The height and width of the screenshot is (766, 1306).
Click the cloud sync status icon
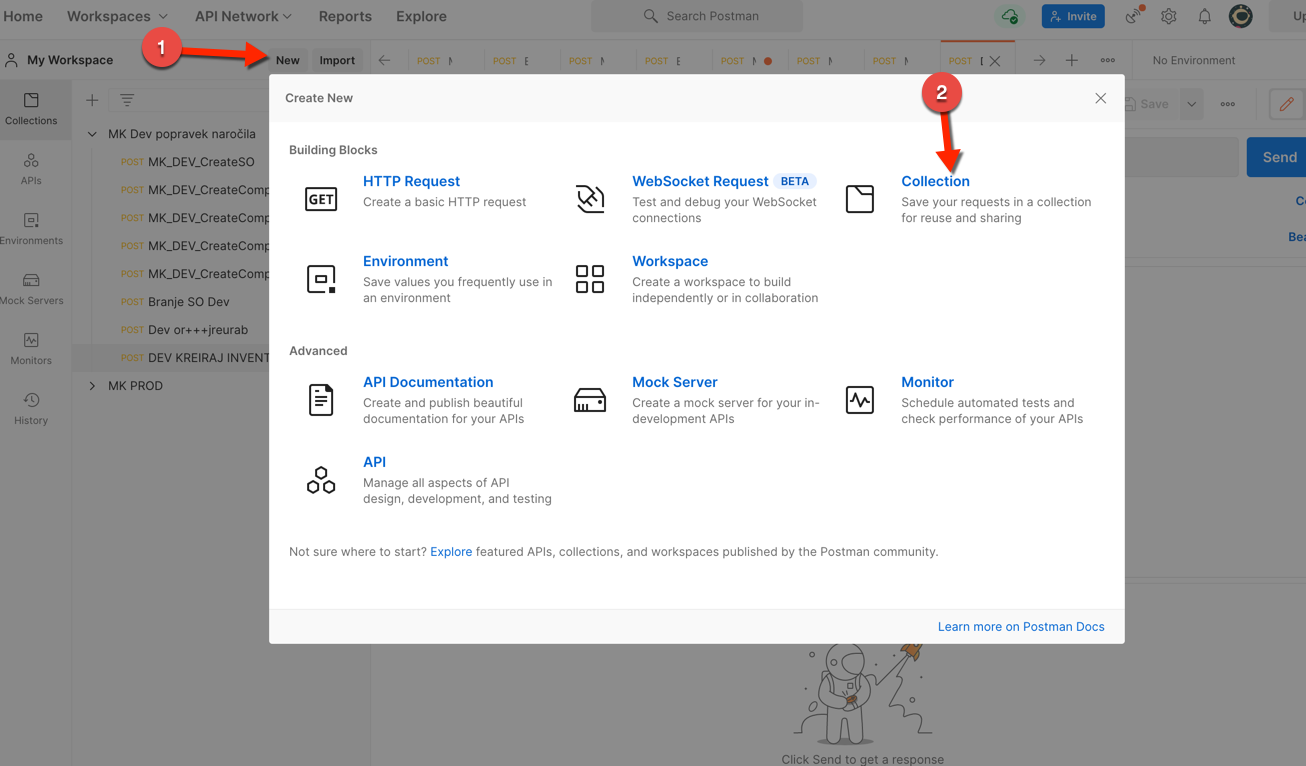[1011, 16]
